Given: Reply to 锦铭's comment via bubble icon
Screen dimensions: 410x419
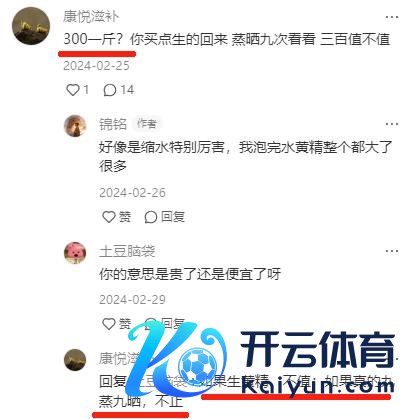Looking at the screenshot, I should pyautogui.click(x=151, y=217).
